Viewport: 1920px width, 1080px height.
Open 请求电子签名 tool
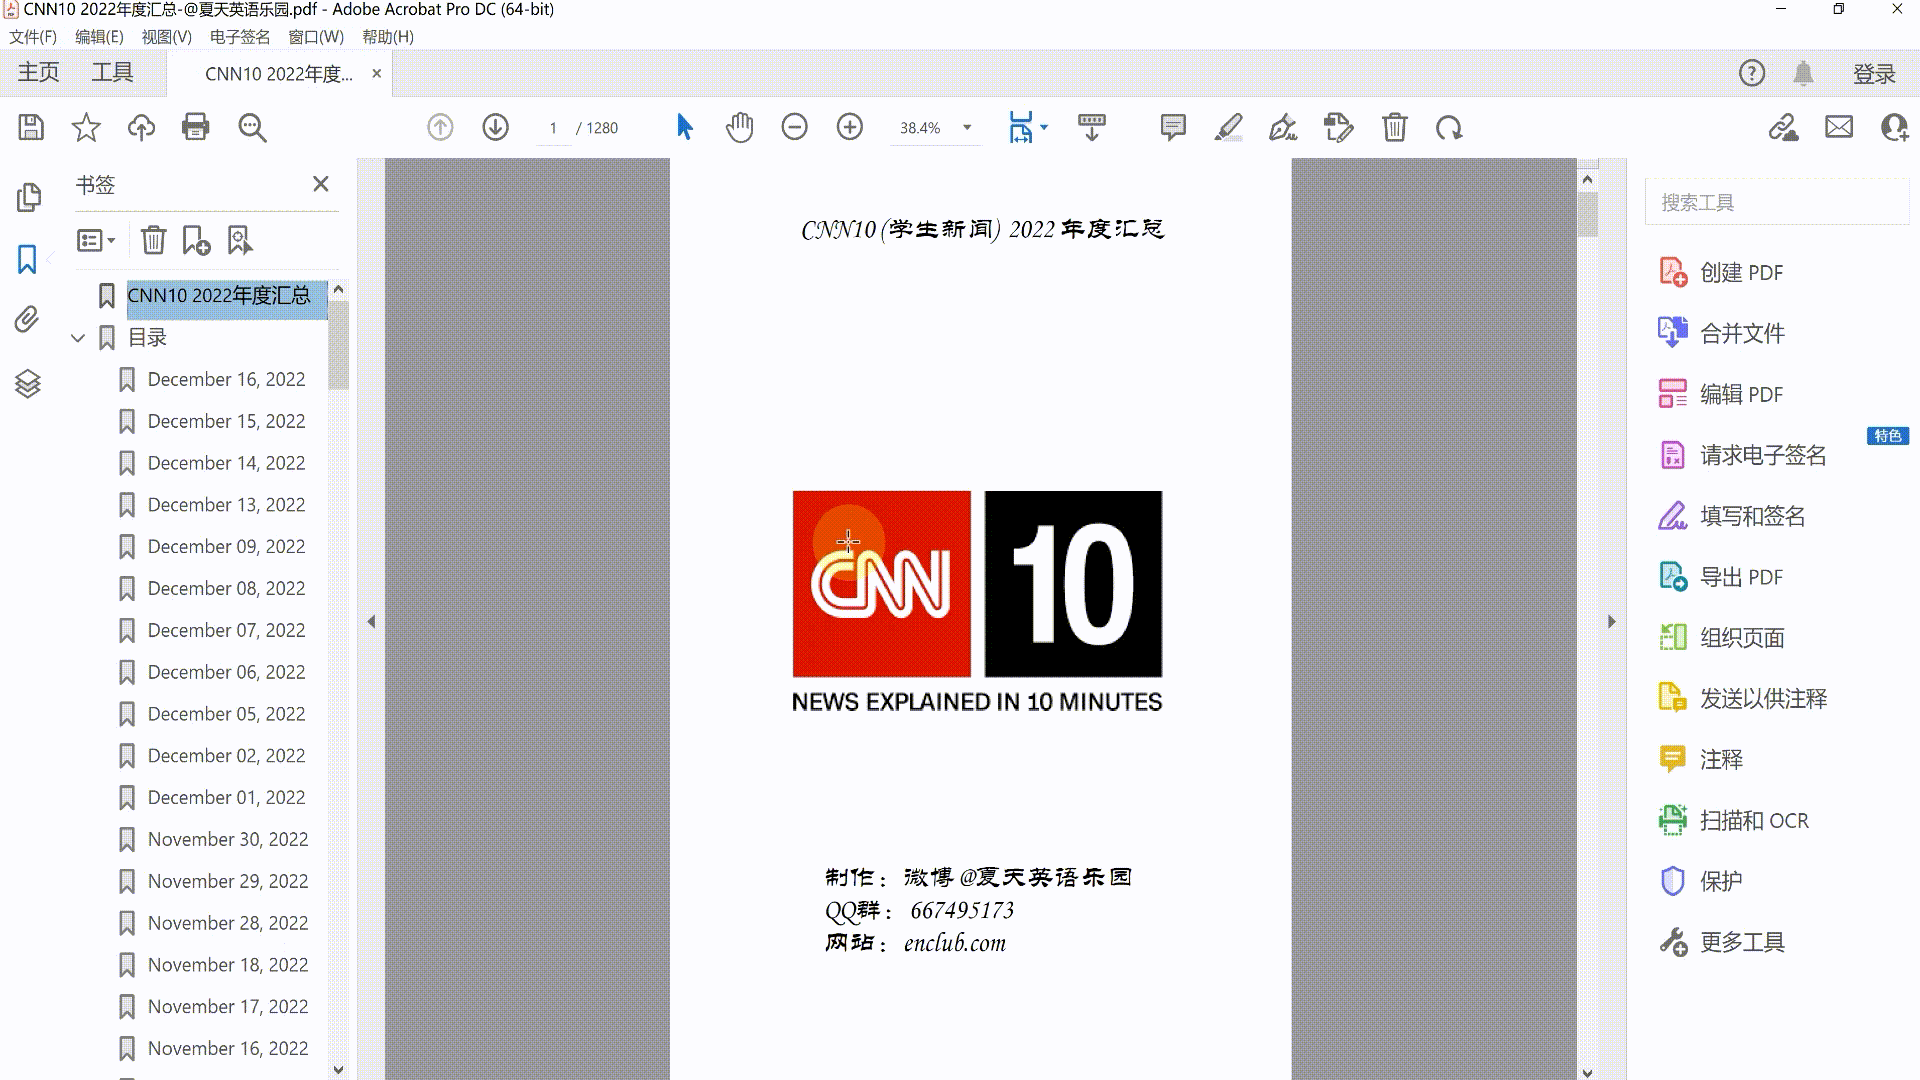click(x=1742, y=455)
